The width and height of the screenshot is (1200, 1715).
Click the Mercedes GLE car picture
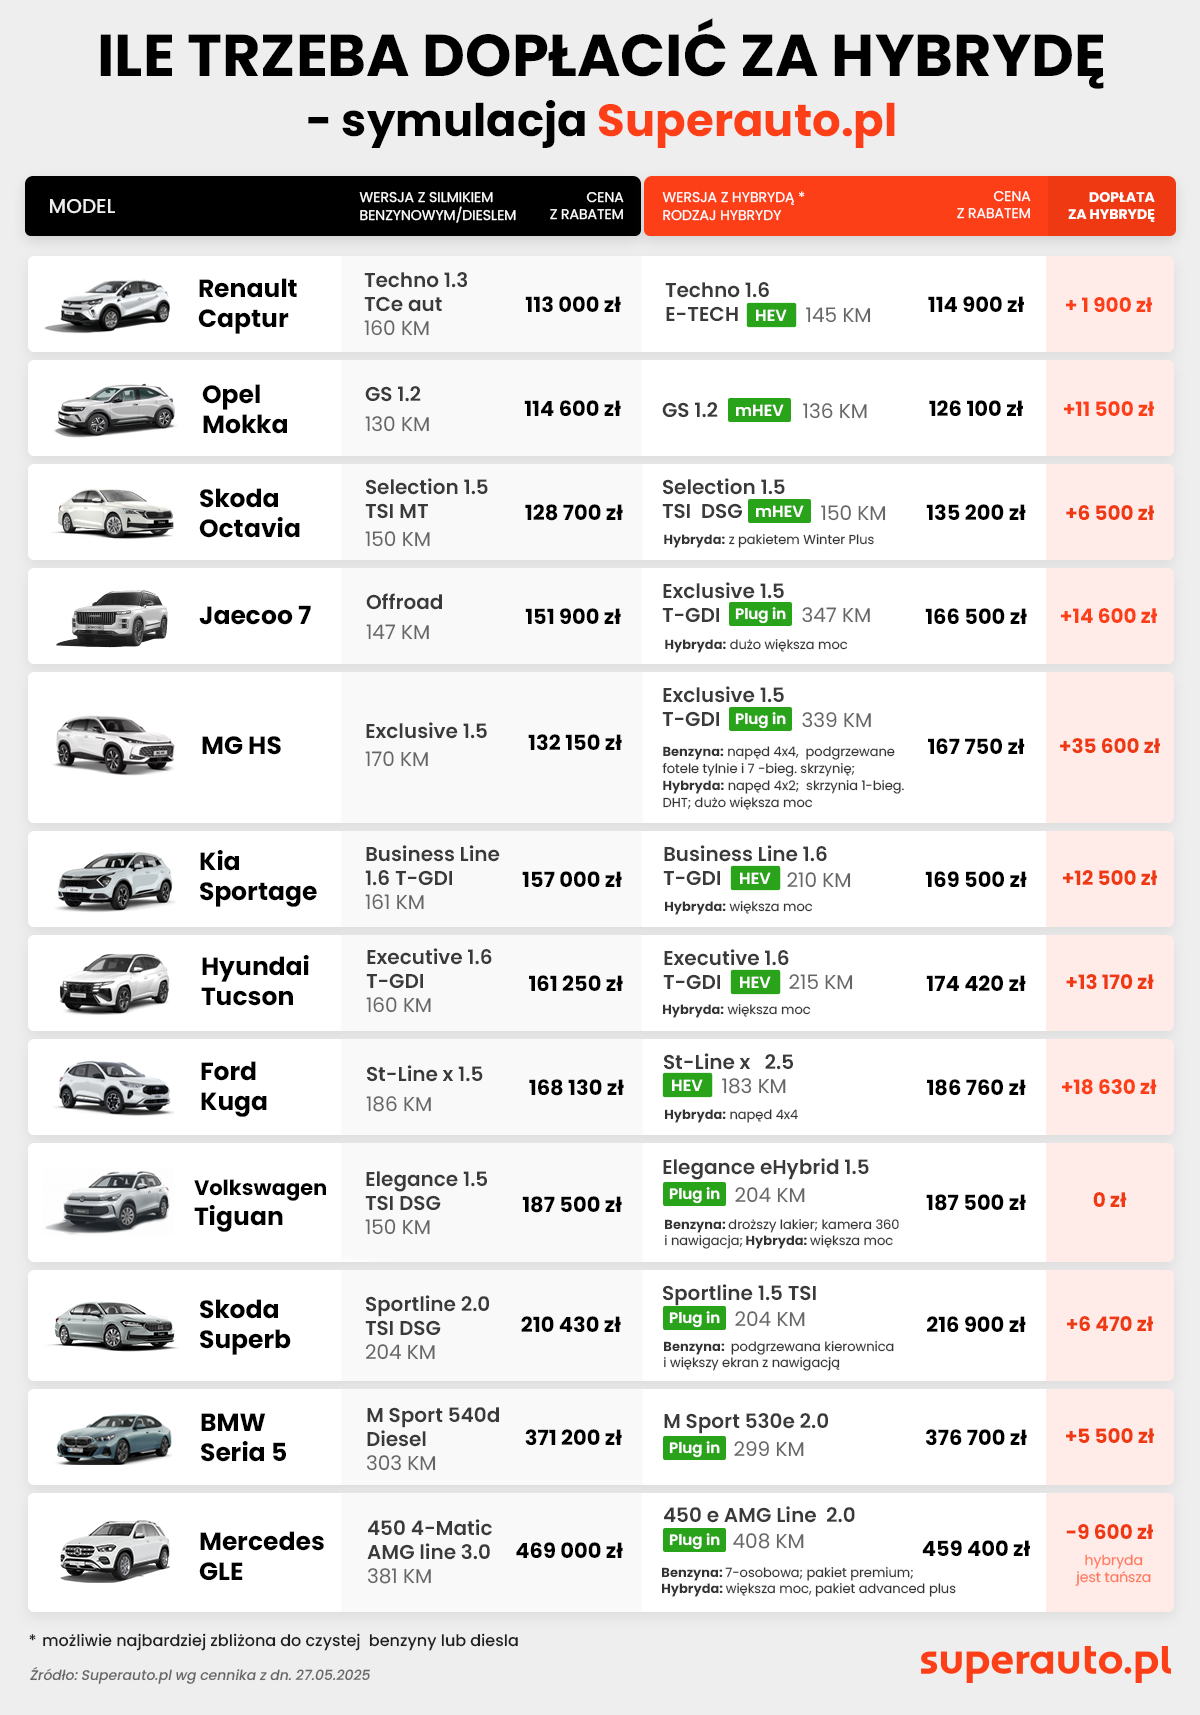tap(115, 1550)
